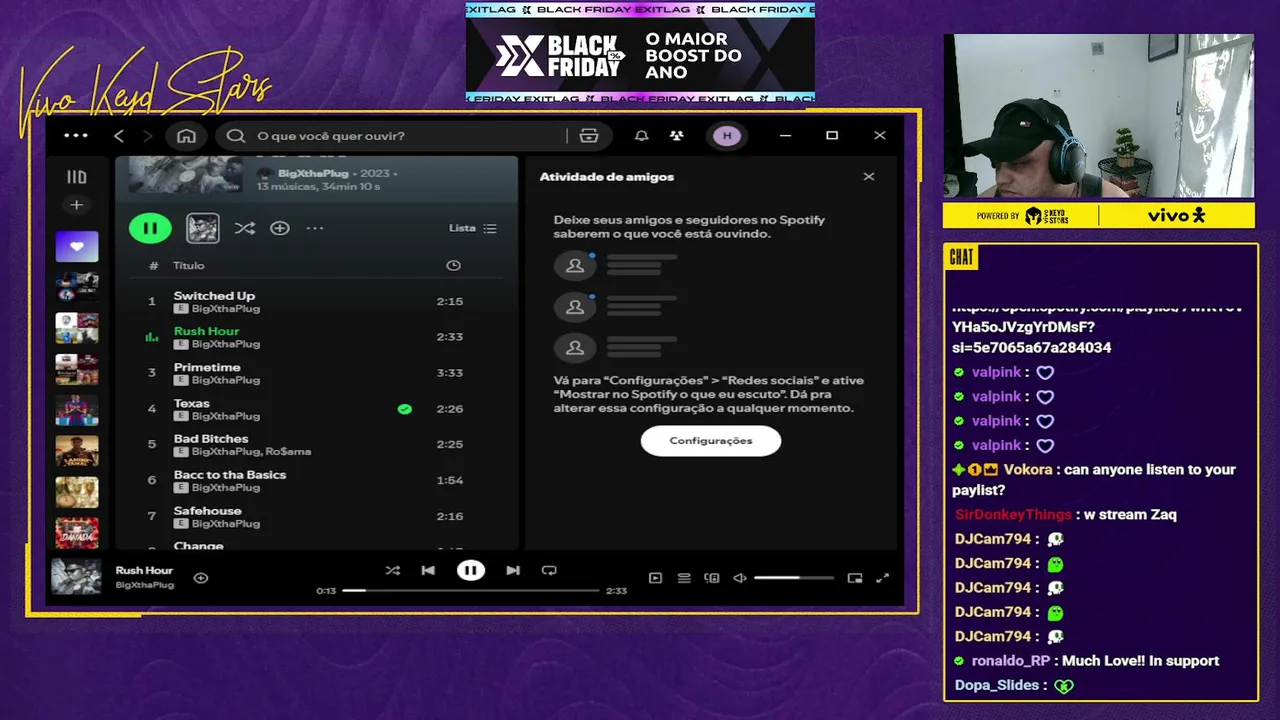Pause with the big green button

coord(150,228)
